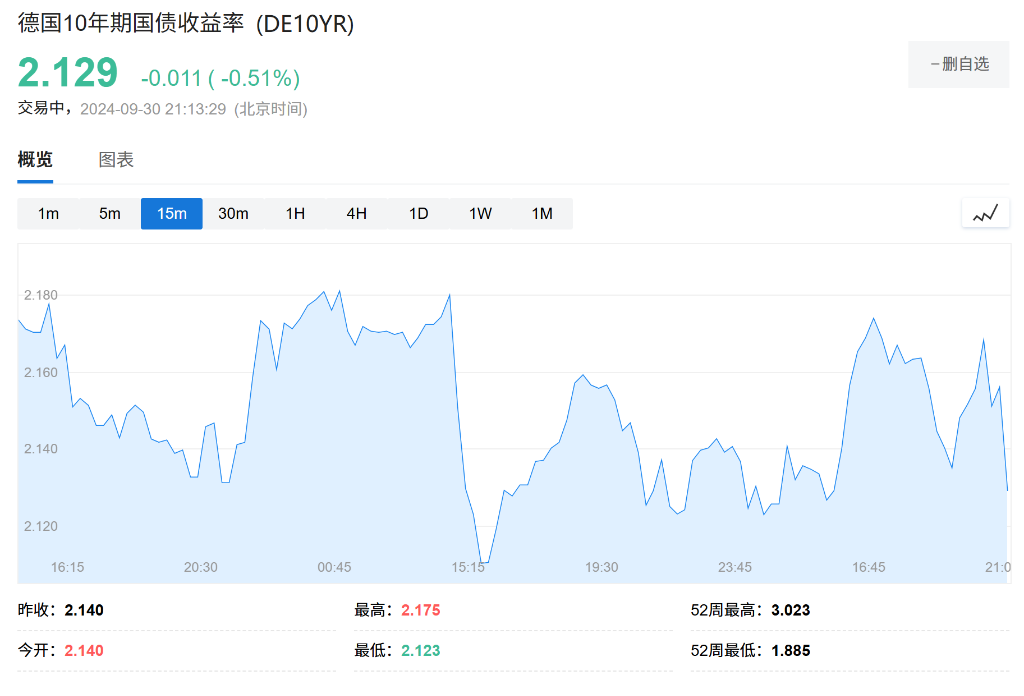Viewport: 1024px width, 696px height.
Task: Click the 最高 value 2.175
Action: [x=420, y=610]
